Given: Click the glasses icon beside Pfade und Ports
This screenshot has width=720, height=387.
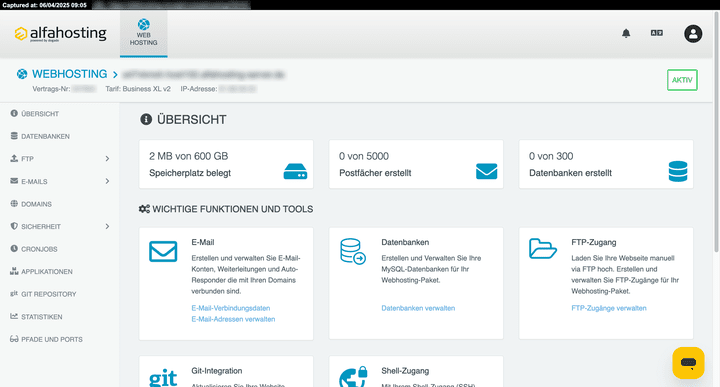Looking at the screenshot, I should click(14, 339).
